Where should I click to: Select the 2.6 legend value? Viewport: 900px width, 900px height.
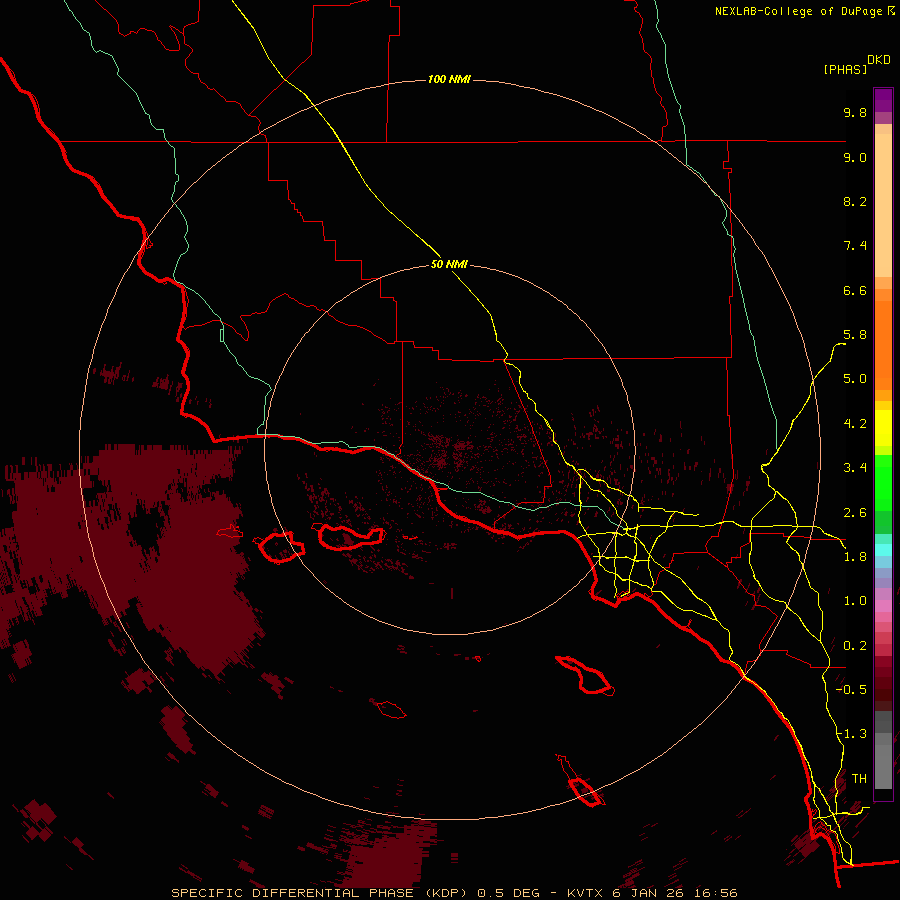[x=855, y=513]
